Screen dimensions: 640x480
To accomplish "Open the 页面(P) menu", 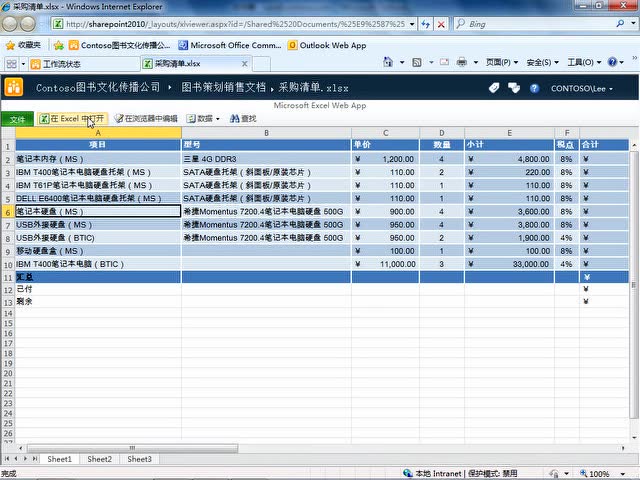I will 502,62.
